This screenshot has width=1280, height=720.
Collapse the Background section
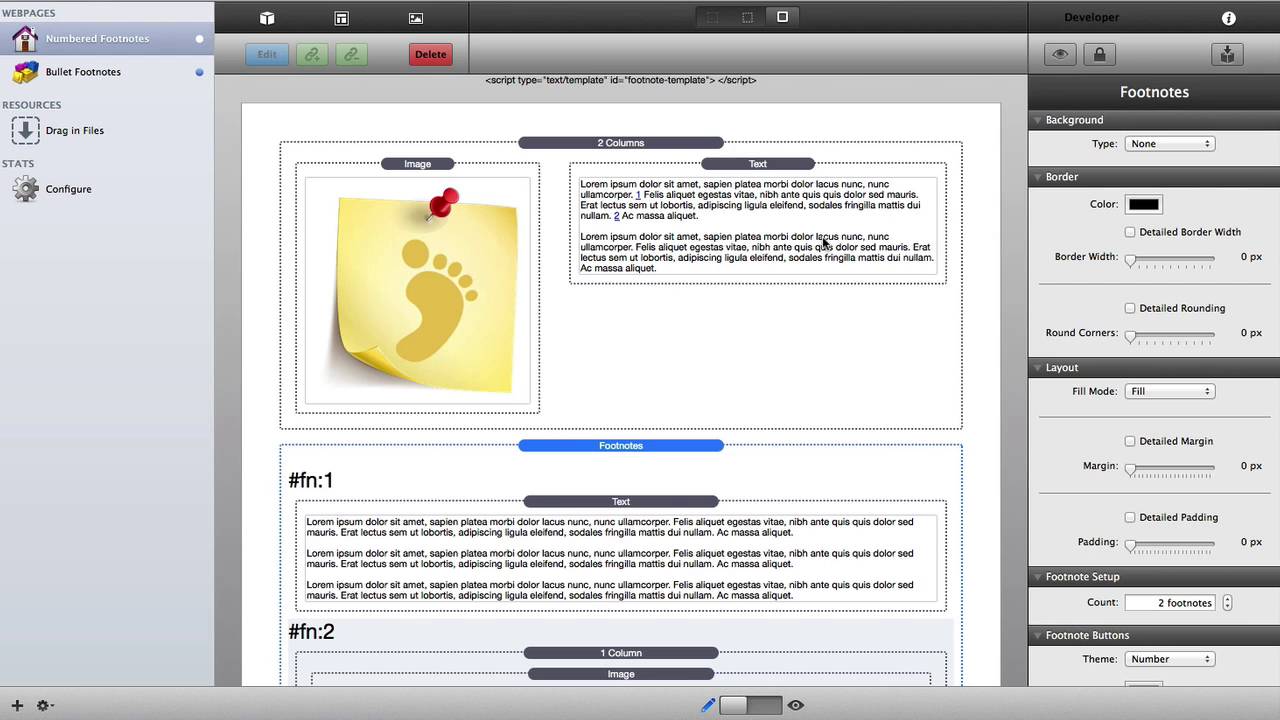(1037, 120)
